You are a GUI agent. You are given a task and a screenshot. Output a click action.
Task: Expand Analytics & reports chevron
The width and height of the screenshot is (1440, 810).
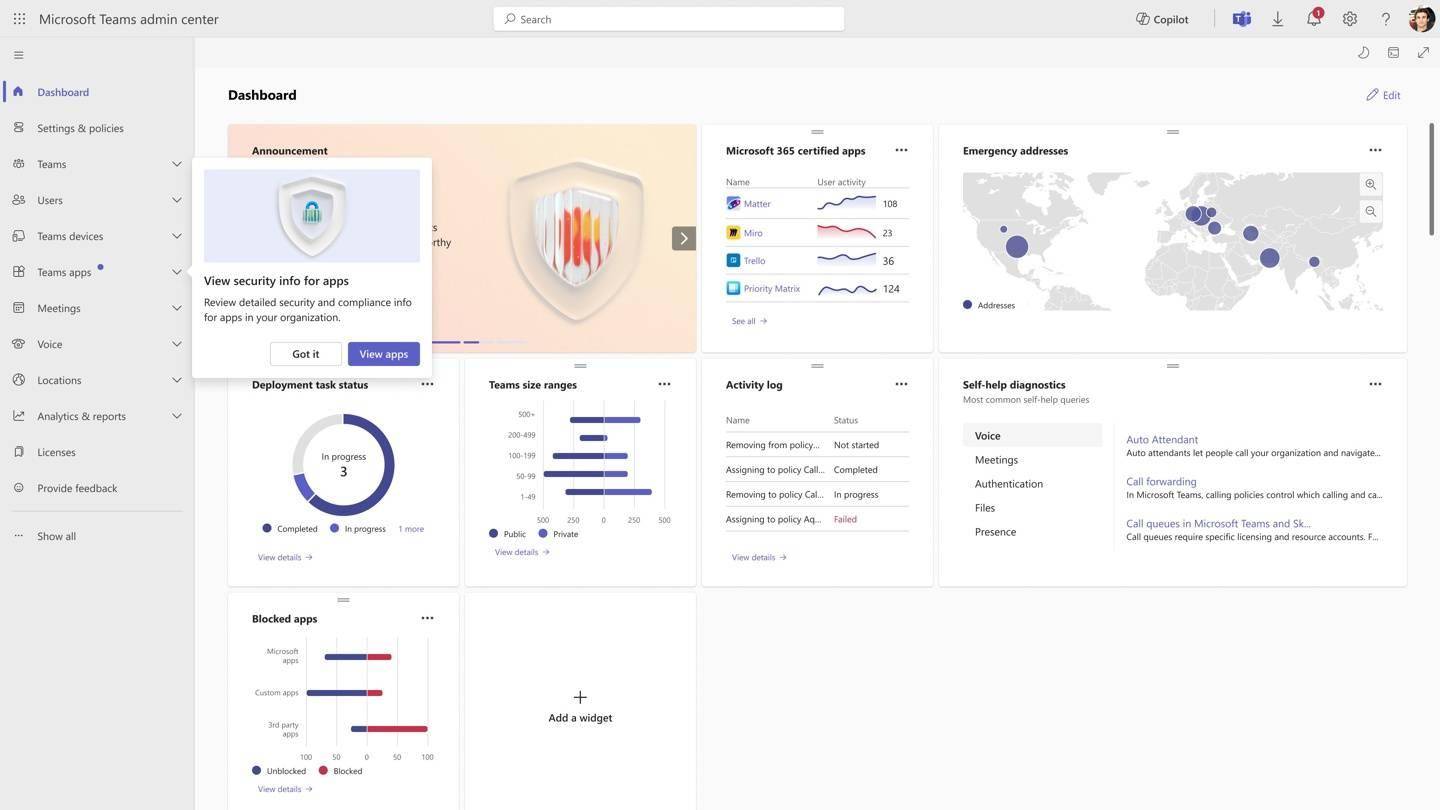(x=176, y=416)
